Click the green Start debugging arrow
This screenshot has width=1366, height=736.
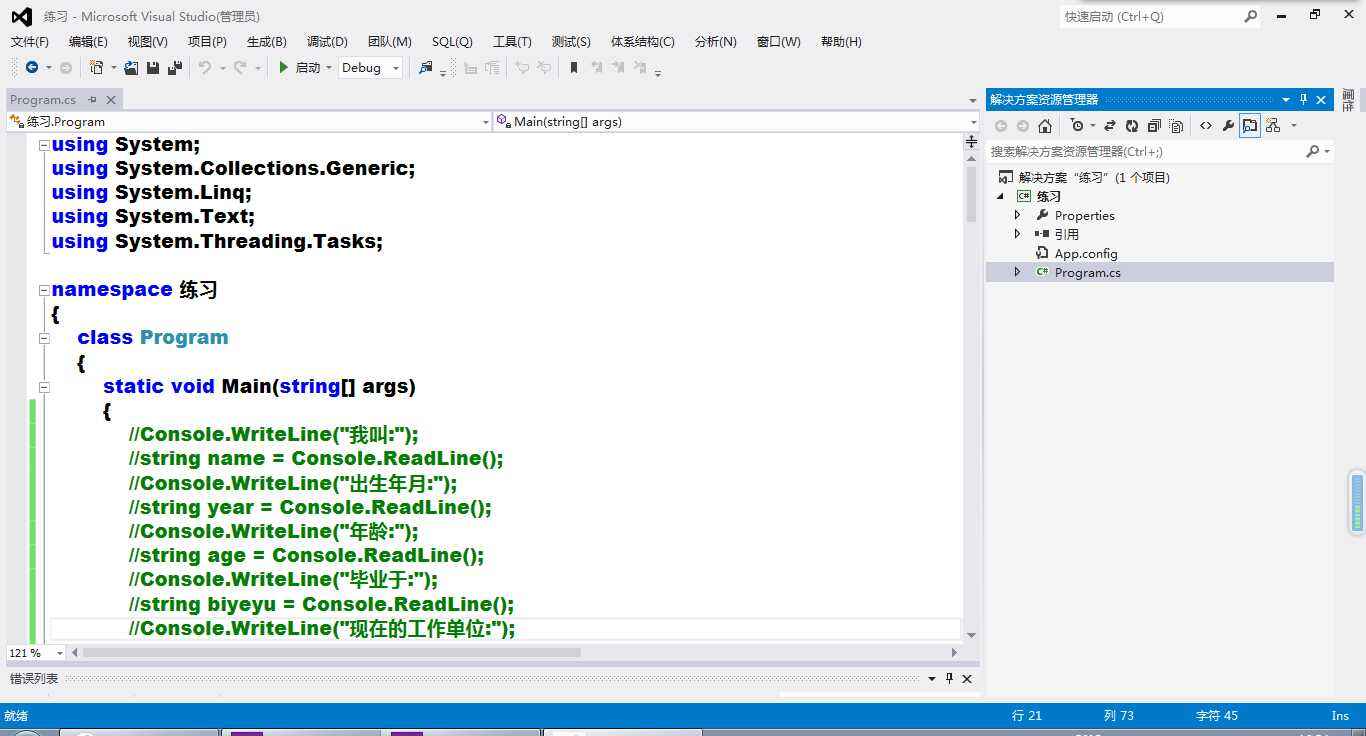point(284,68)
